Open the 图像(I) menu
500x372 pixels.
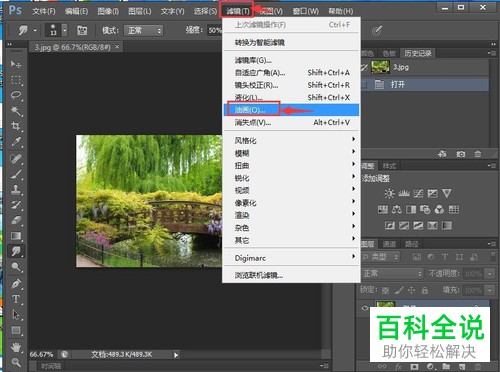(108, 11)
